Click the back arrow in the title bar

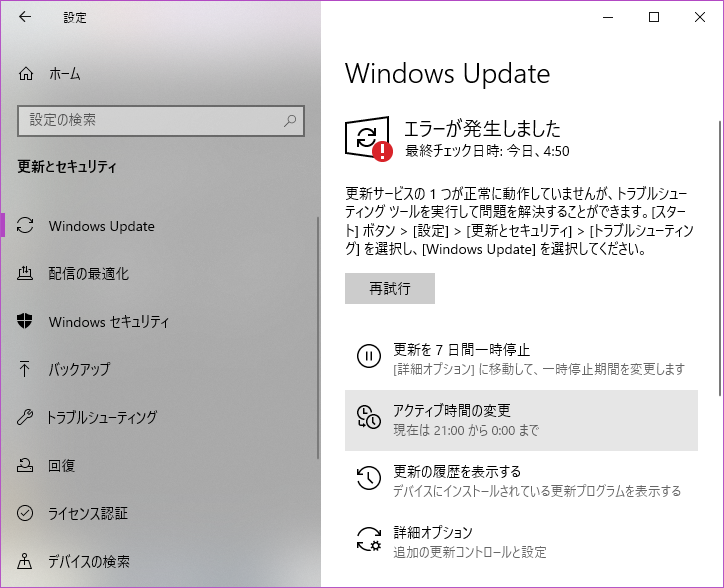[25, 18]
